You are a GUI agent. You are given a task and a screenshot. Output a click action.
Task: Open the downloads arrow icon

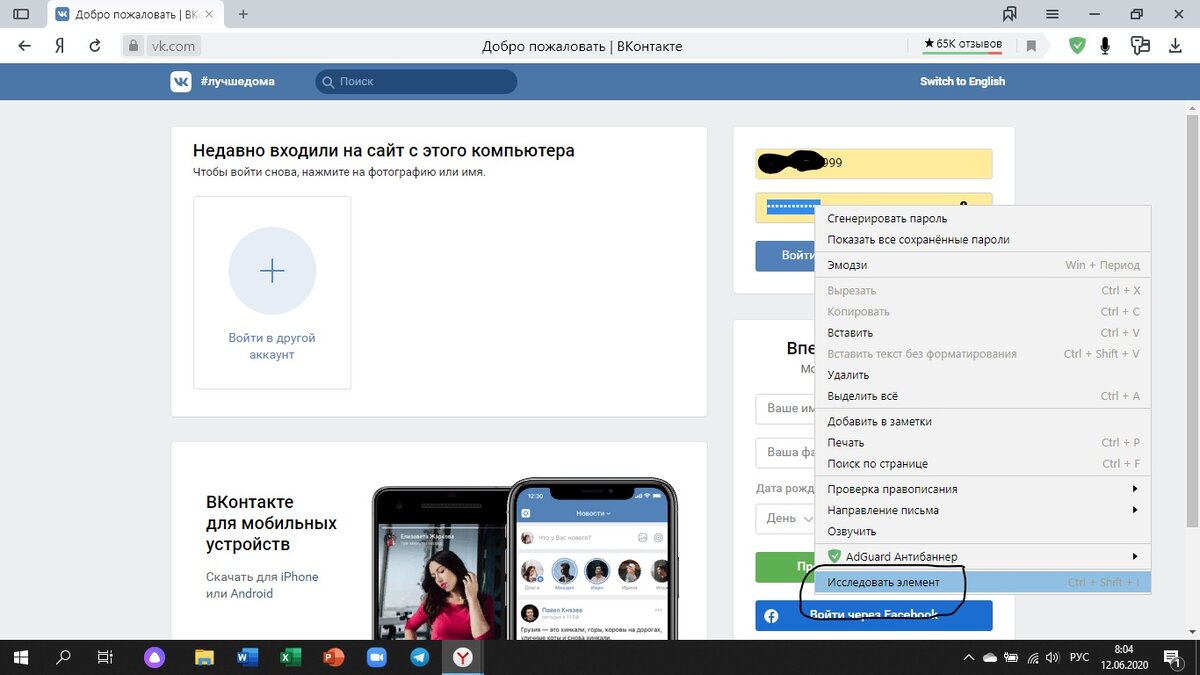coord(1175,45)
